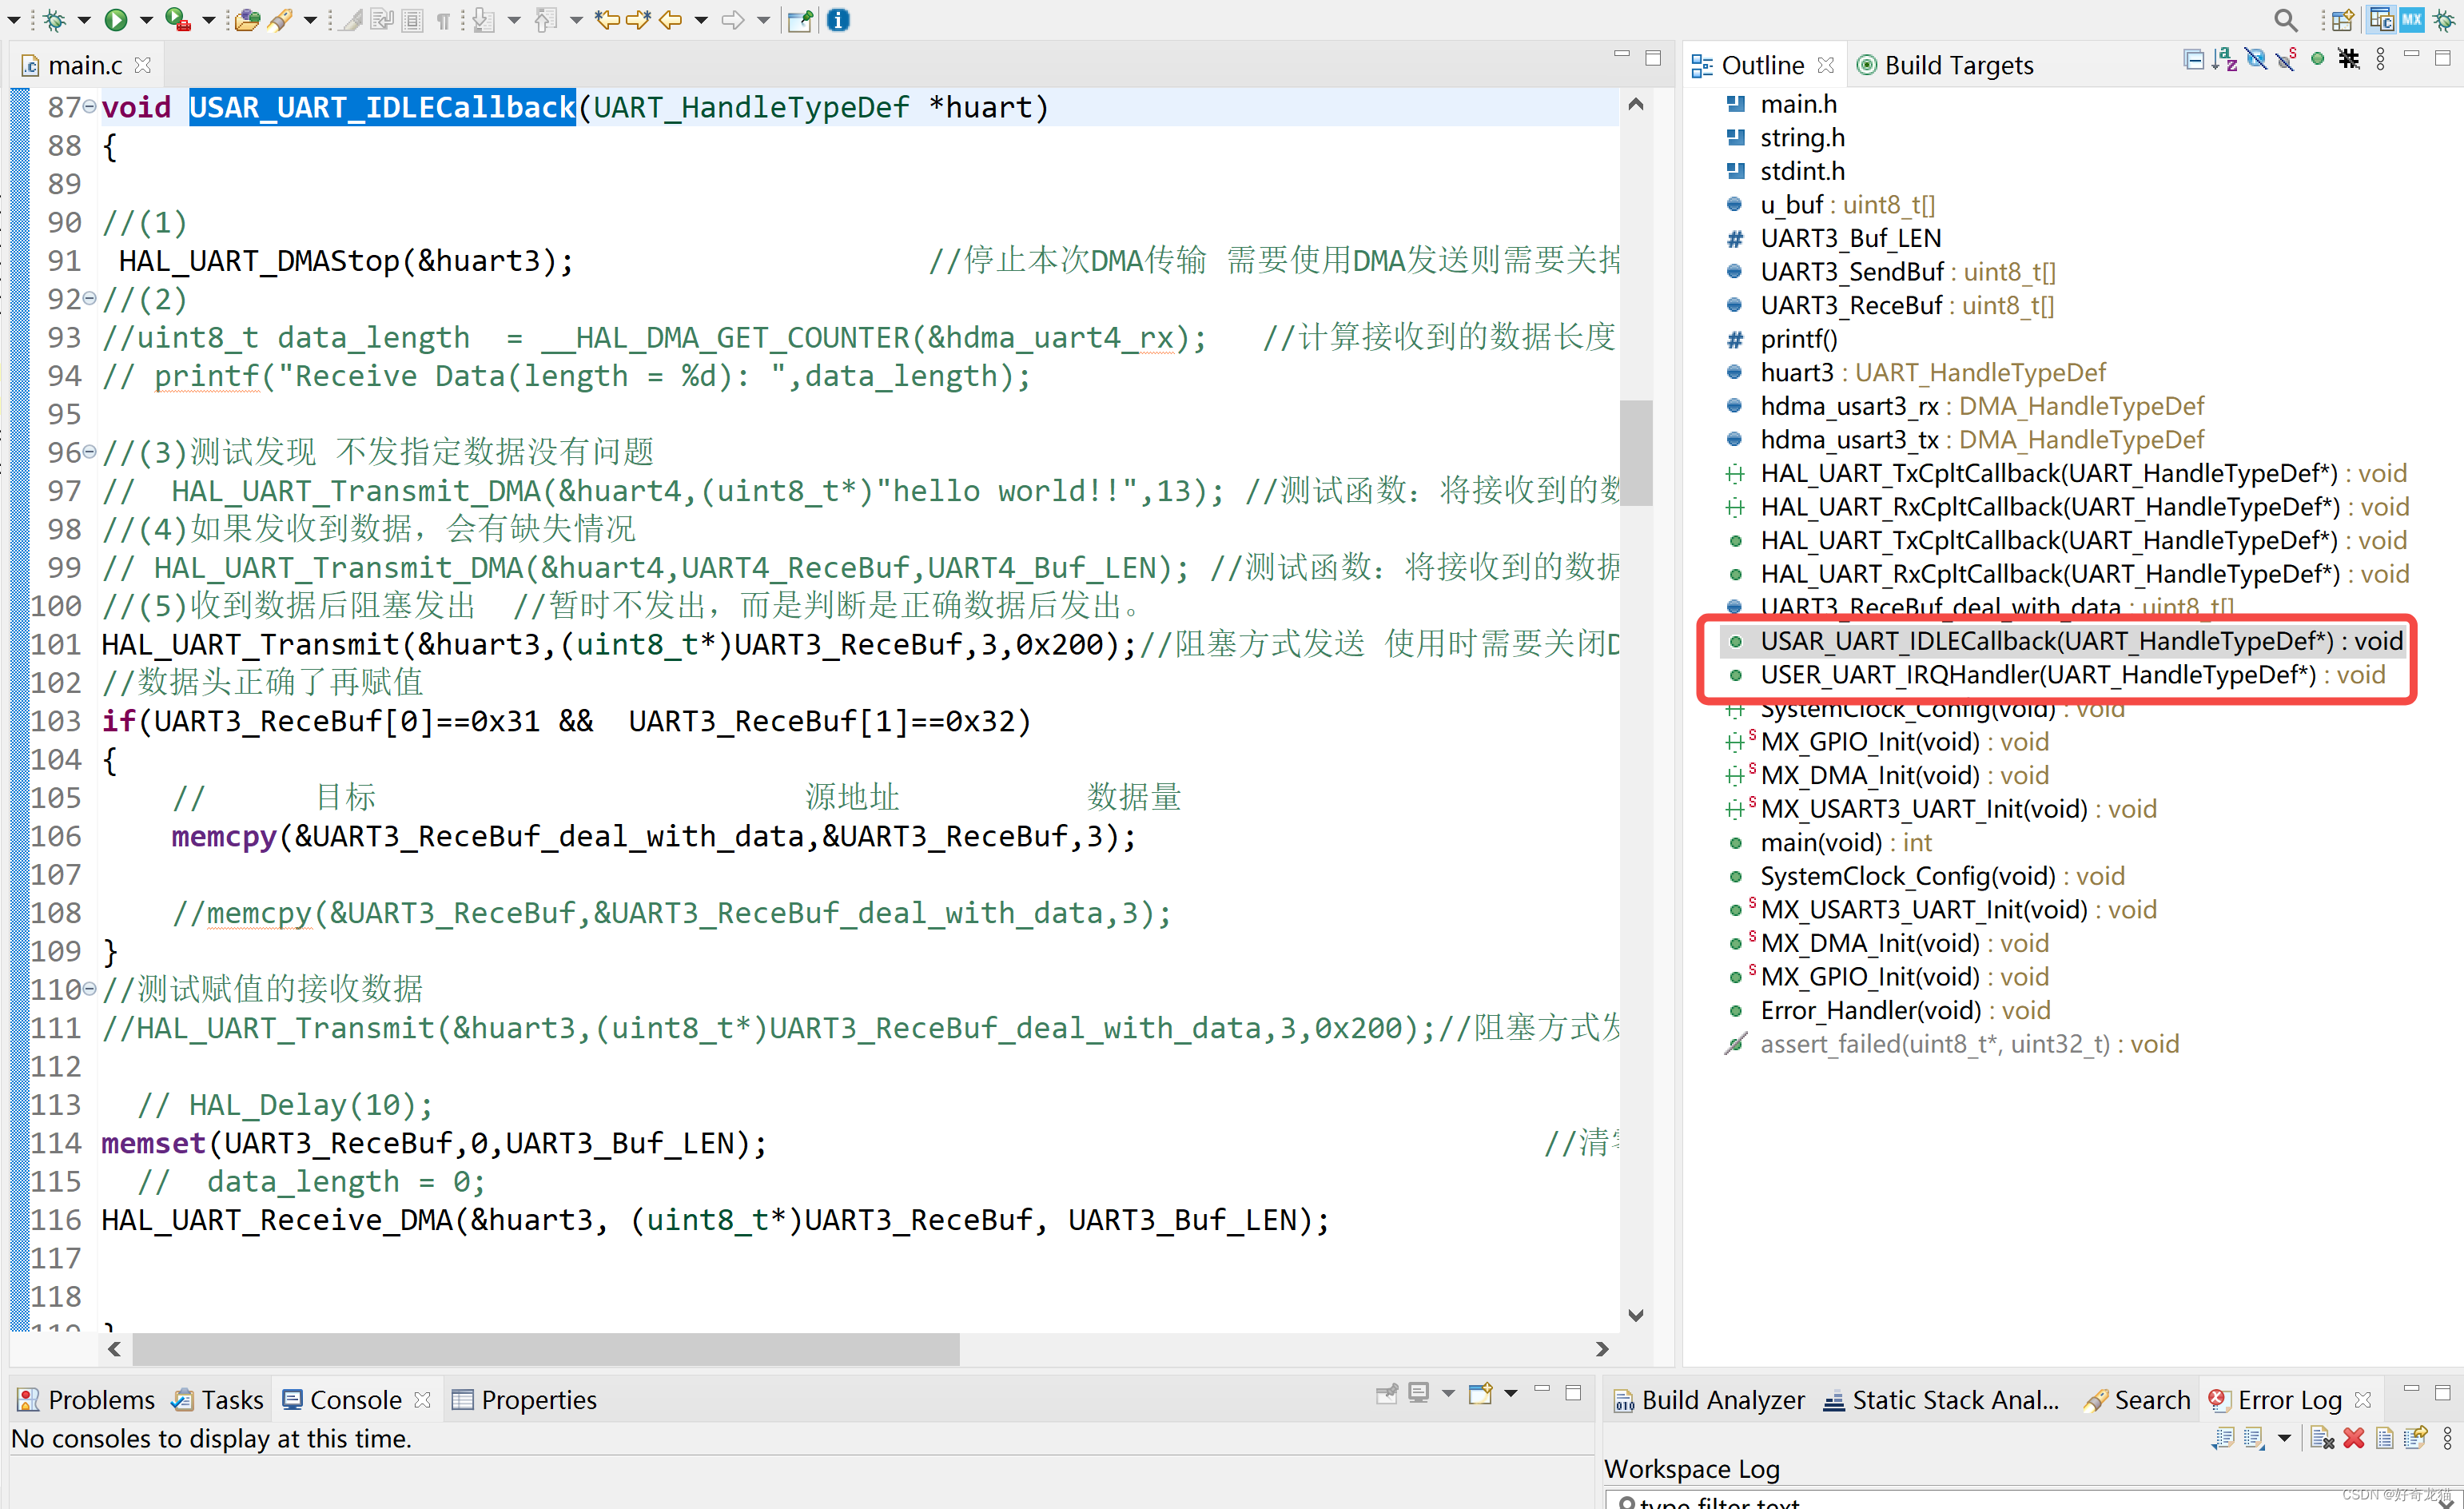Open the MX Device Configuration perspective

coord(2411,19)
